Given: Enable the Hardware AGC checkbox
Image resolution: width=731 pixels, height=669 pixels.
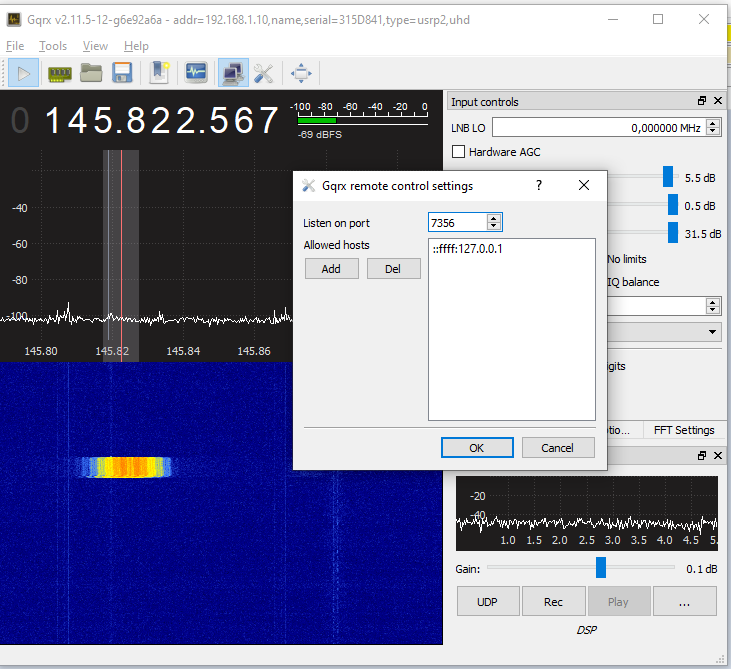Looking at the screenshot, I should (458, 152).
